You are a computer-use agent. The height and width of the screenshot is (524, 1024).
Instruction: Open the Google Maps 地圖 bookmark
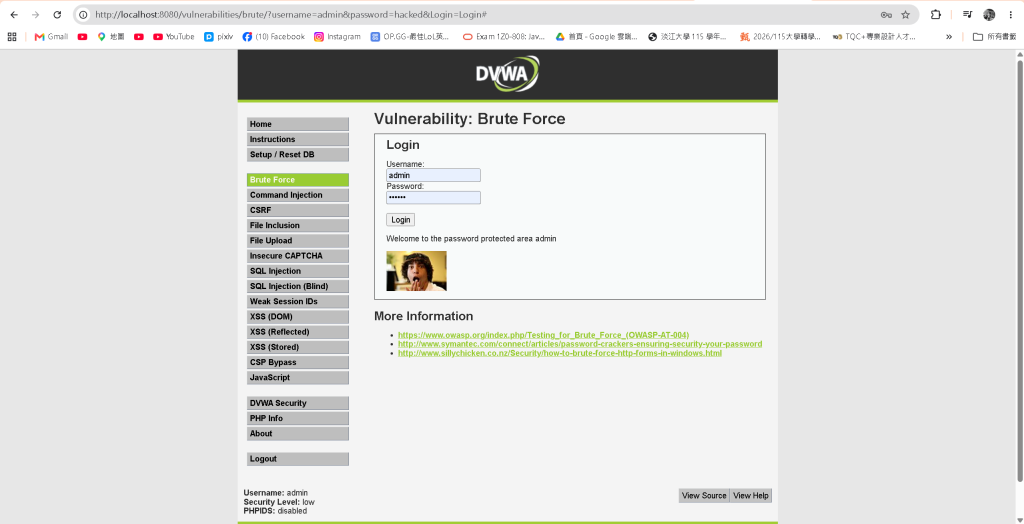[110, 37]
